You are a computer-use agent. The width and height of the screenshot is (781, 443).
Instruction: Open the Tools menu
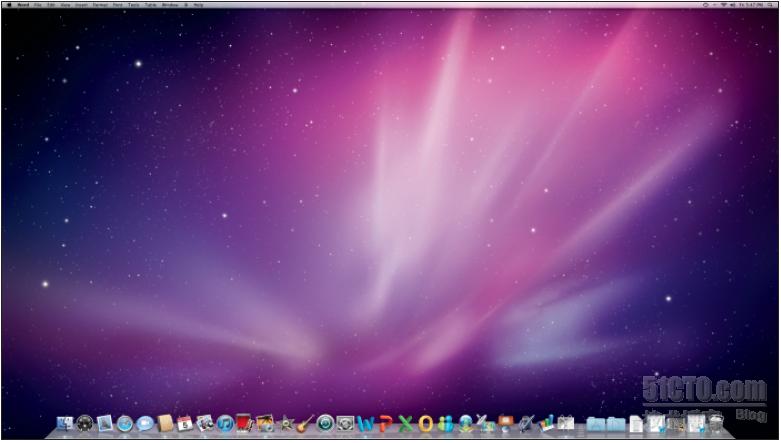(x=133, y=5)
